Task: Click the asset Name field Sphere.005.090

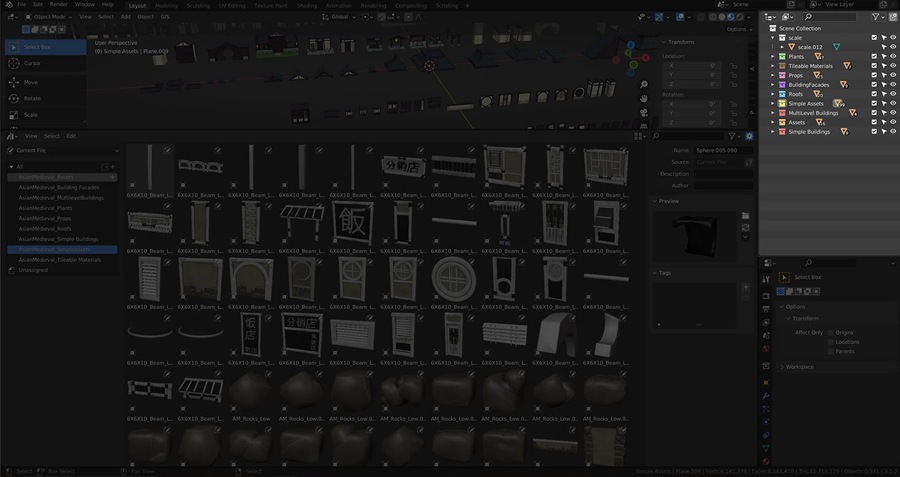Action: (723, 150)
